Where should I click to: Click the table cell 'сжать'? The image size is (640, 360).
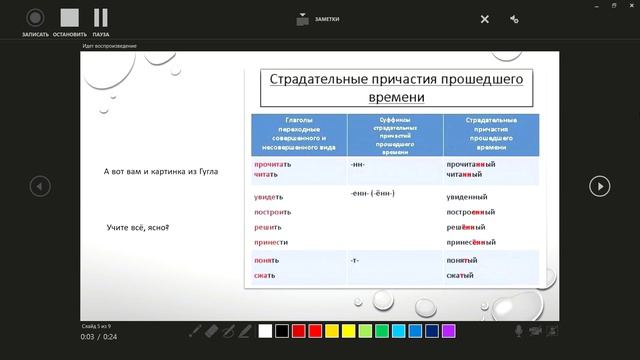click(264, 276)
